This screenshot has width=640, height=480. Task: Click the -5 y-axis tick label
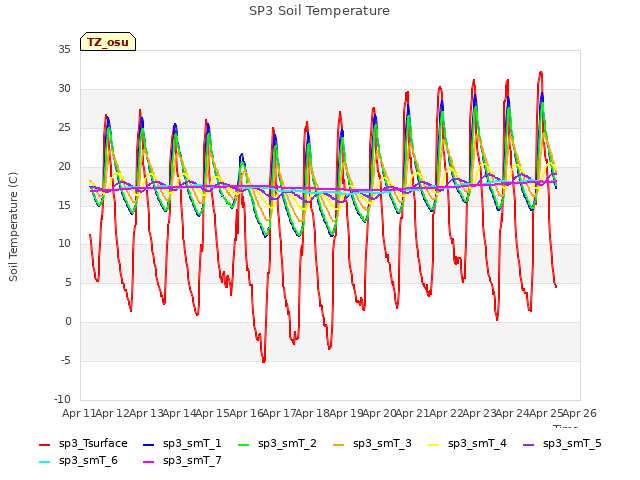(66, 360)
